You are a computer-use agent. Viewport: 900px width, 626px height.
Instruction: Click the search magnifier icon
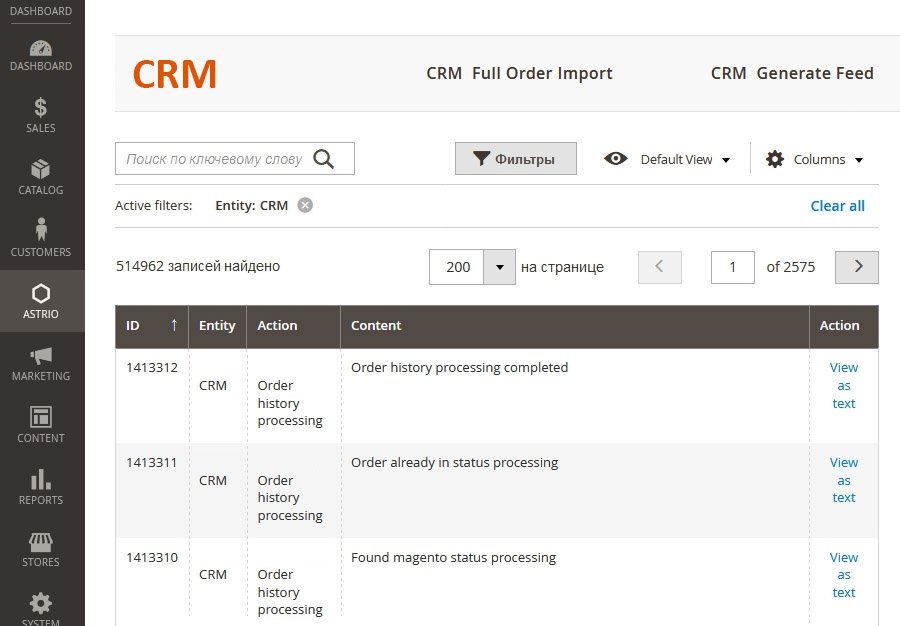(323, 159)
